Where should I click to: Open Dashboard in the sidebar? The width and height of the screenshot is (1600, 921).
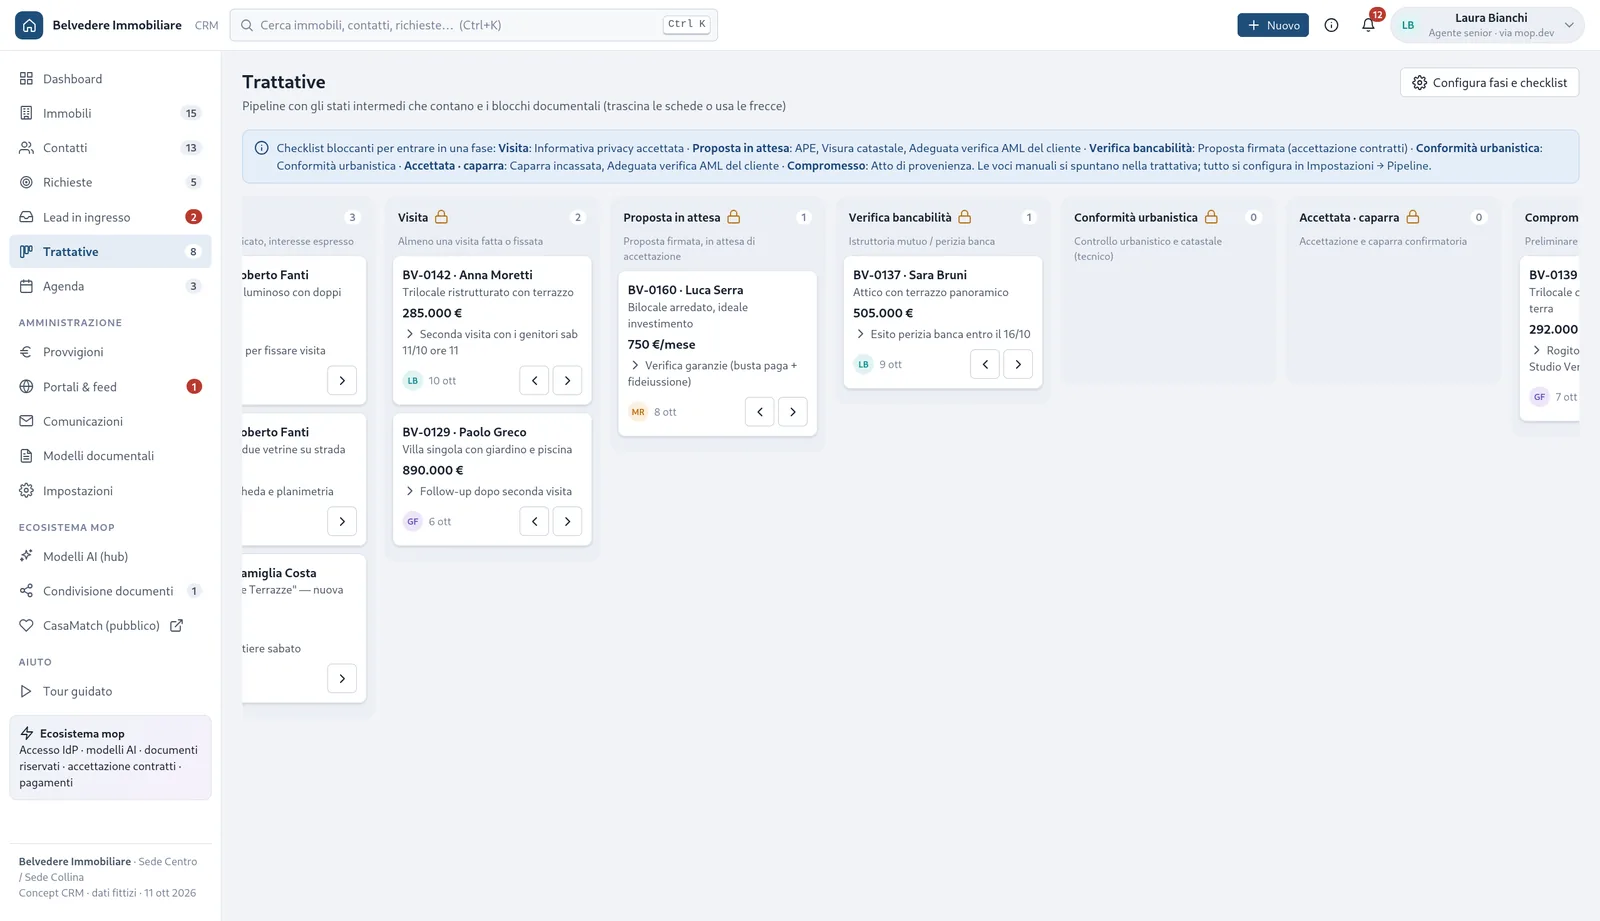tap(110, 79)
